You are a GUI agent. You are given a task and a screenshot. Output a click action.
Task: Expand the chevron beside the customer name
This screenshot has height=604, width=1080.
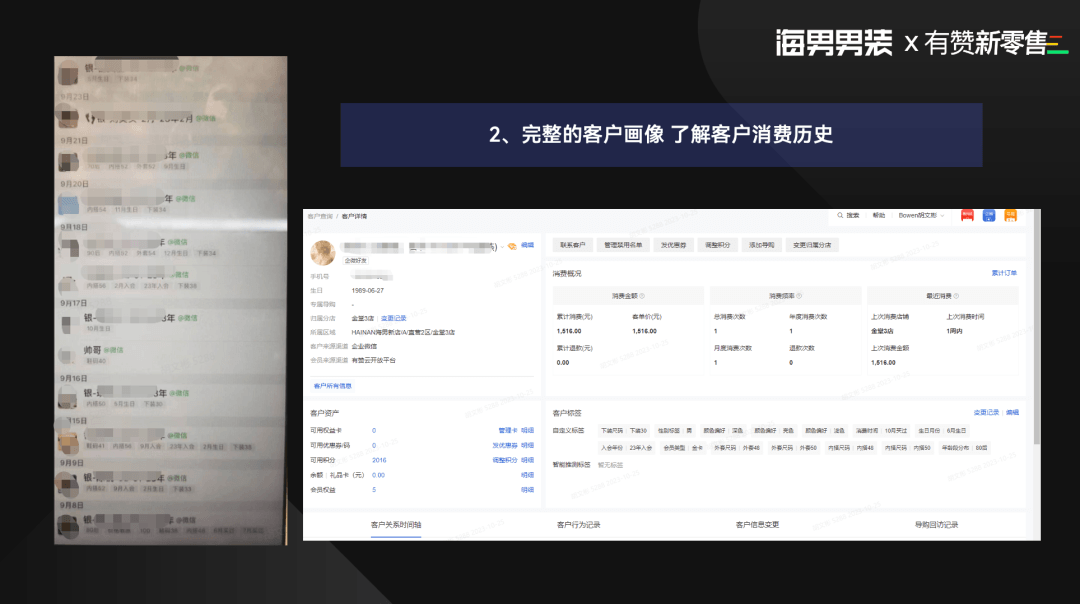click(502, 247)
